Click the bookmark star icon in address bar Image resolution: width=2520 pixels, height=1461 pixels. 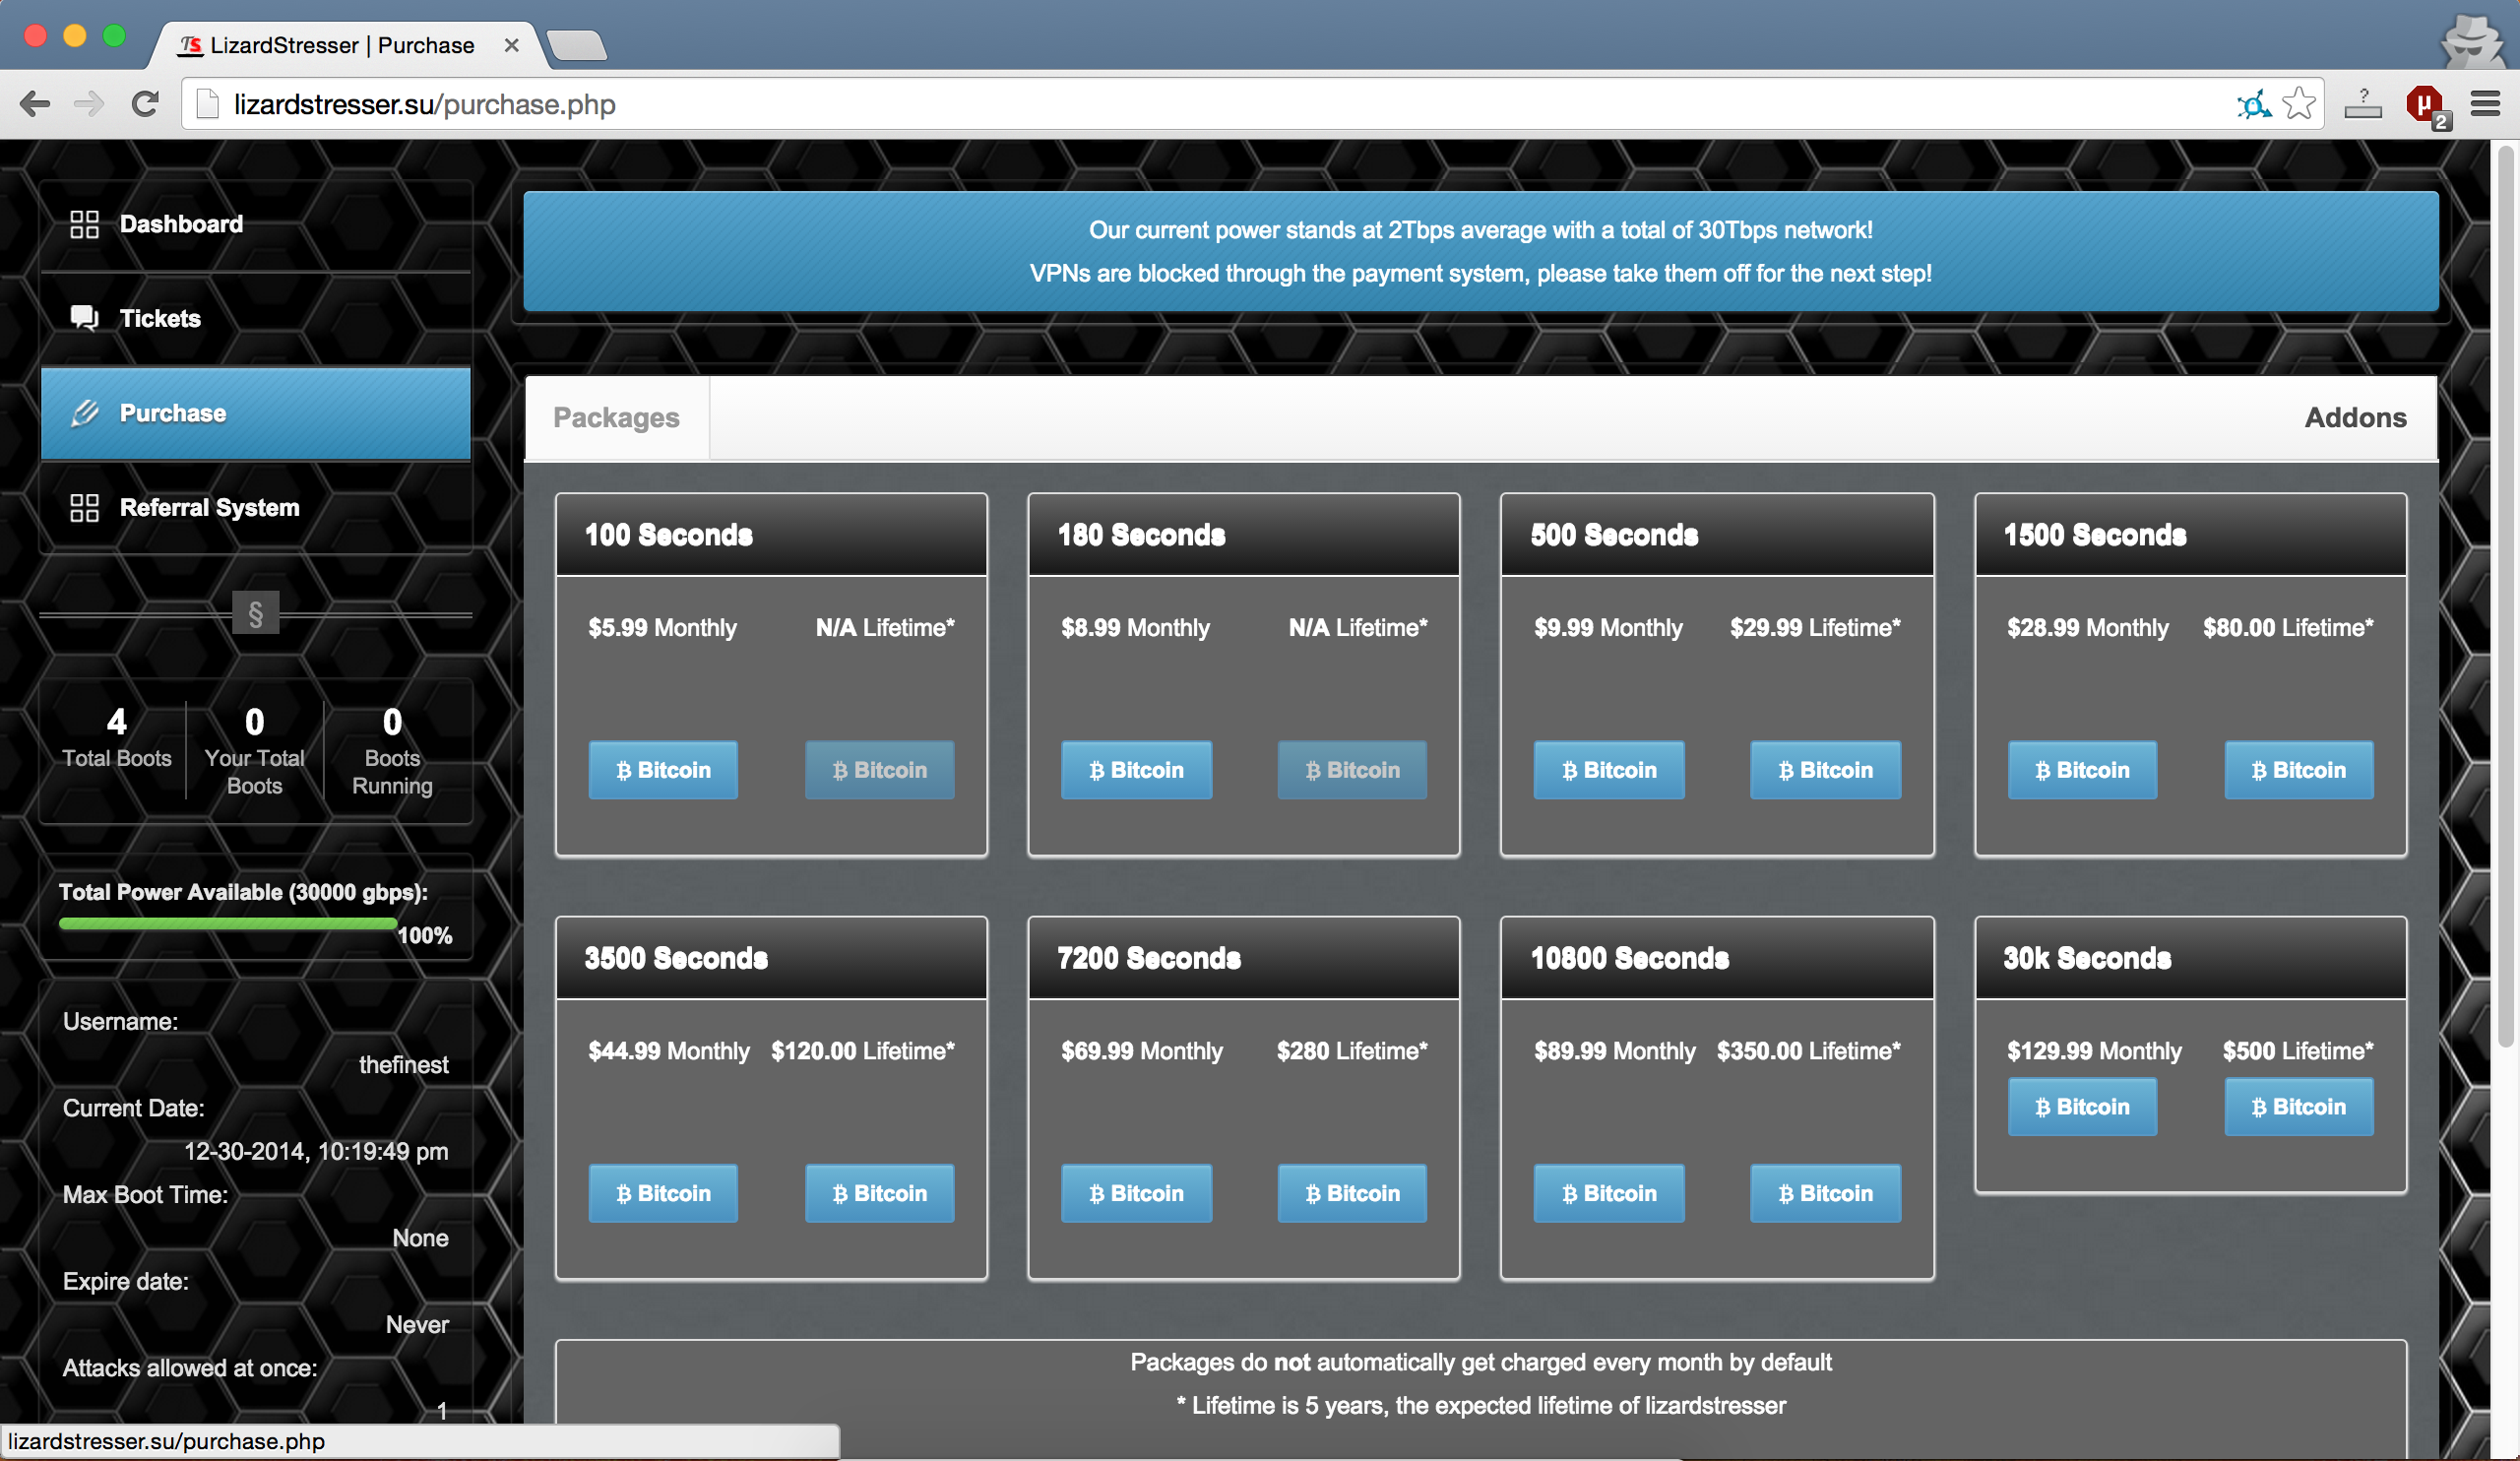tap(2298, 102)
